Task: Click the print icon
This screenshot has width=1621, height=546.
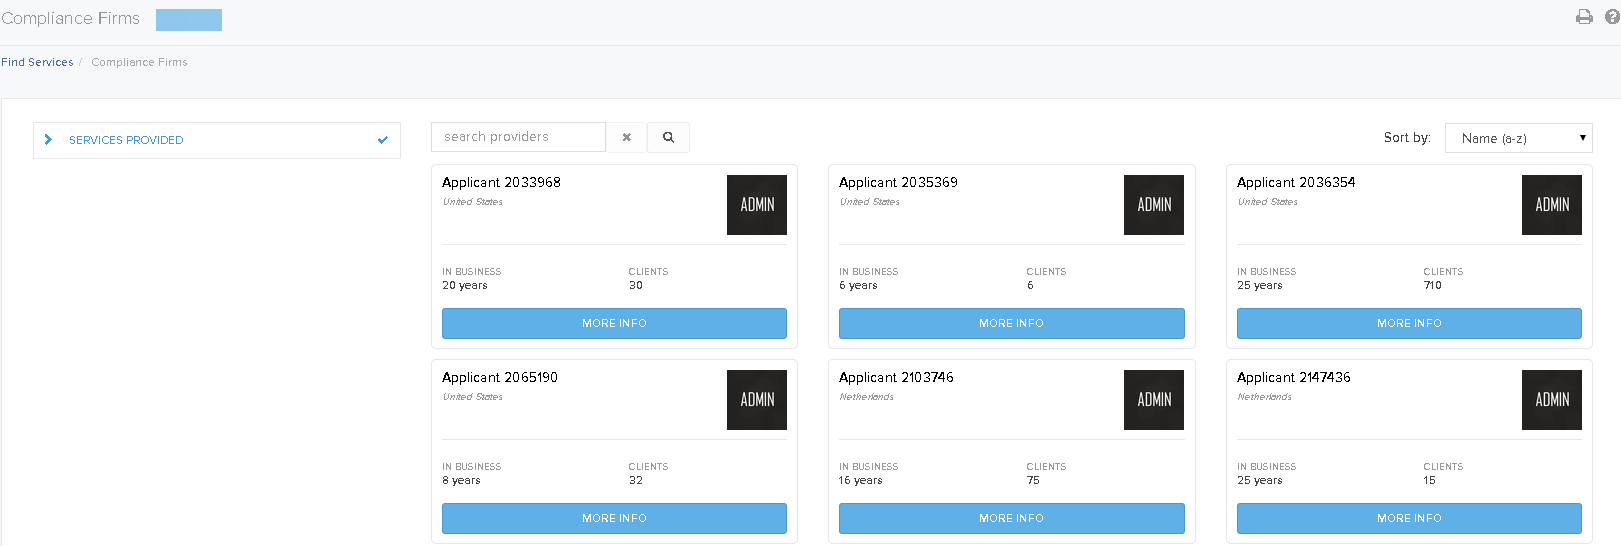Action: (1584, 17)
